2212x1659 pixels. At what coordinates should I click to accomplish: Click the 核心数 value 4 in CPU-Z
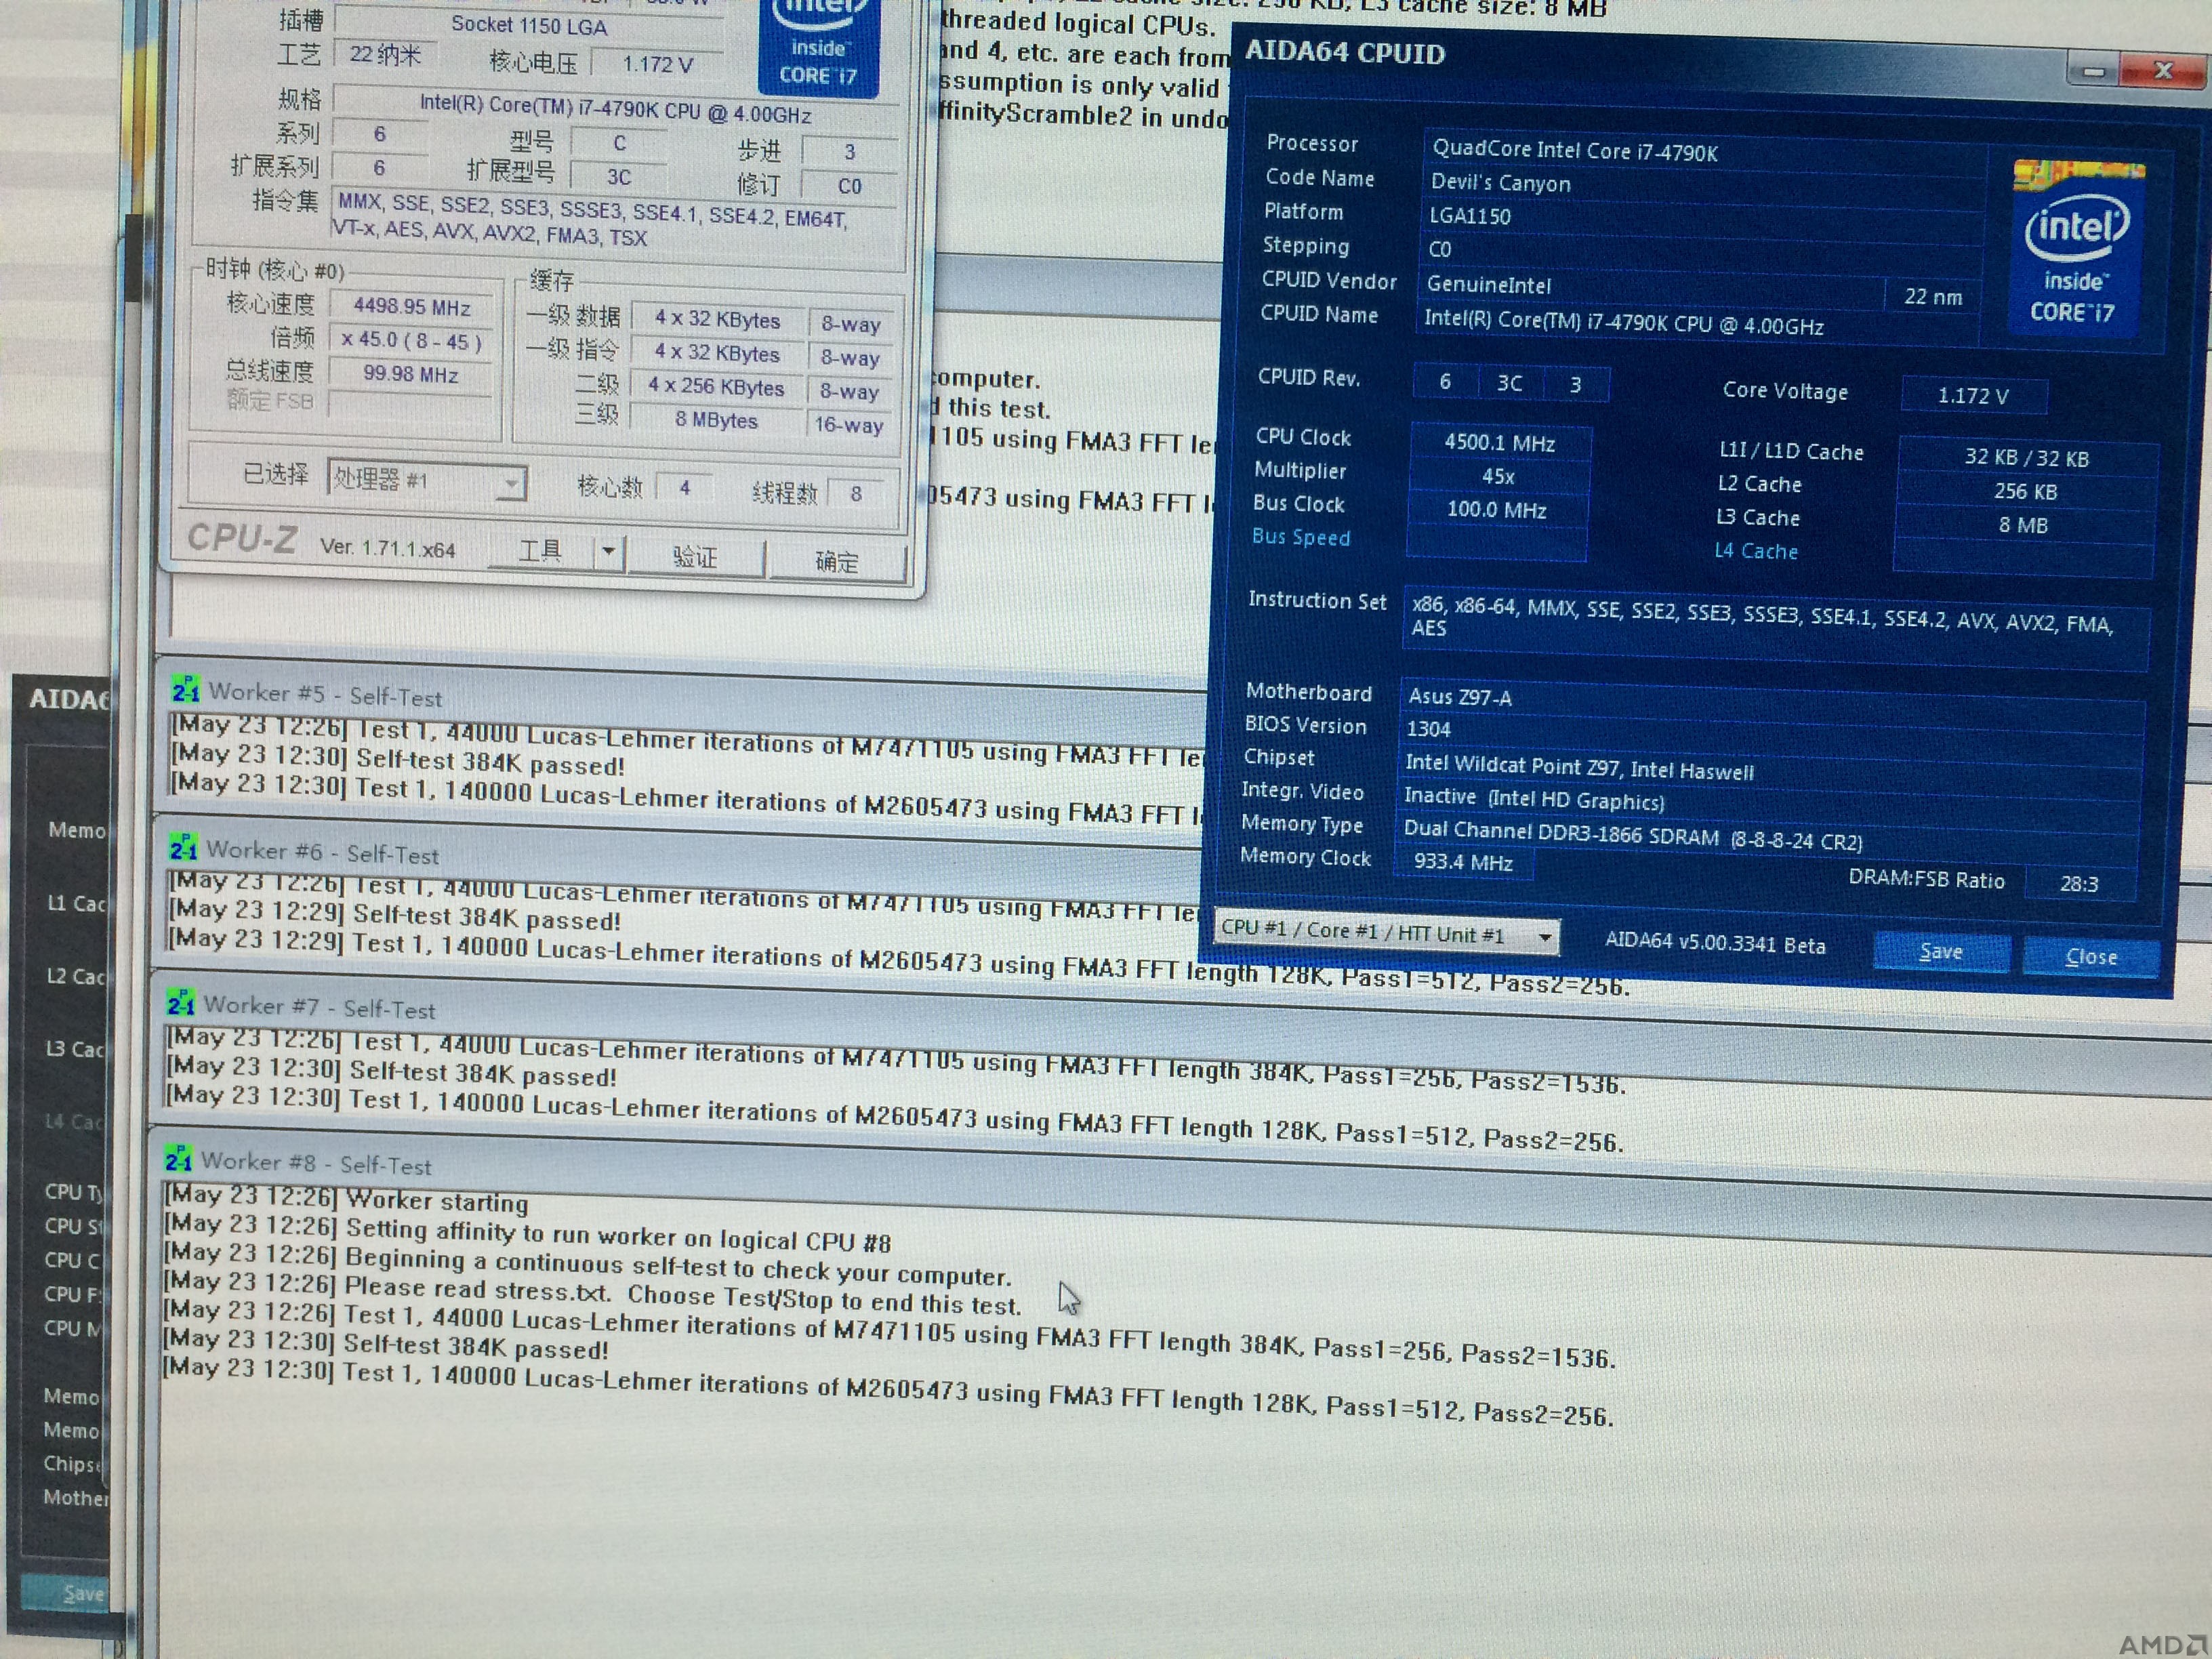685,488
